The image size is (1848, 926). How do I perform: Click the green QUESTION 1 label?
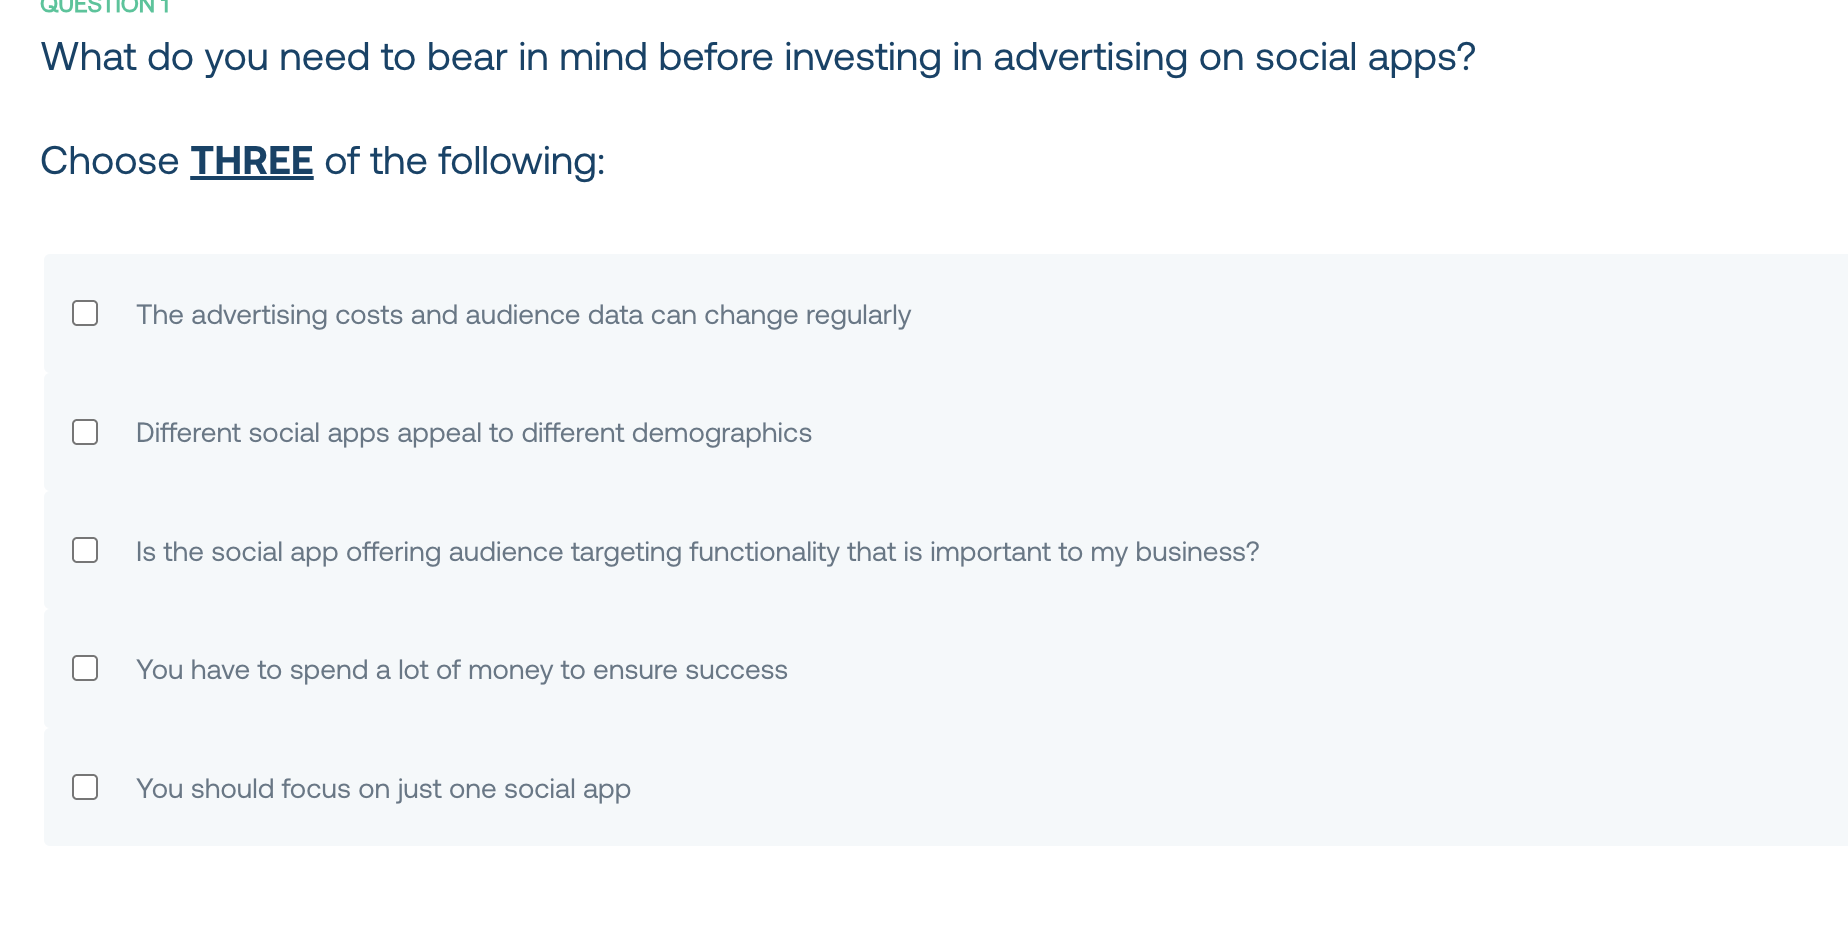(105, 7)
